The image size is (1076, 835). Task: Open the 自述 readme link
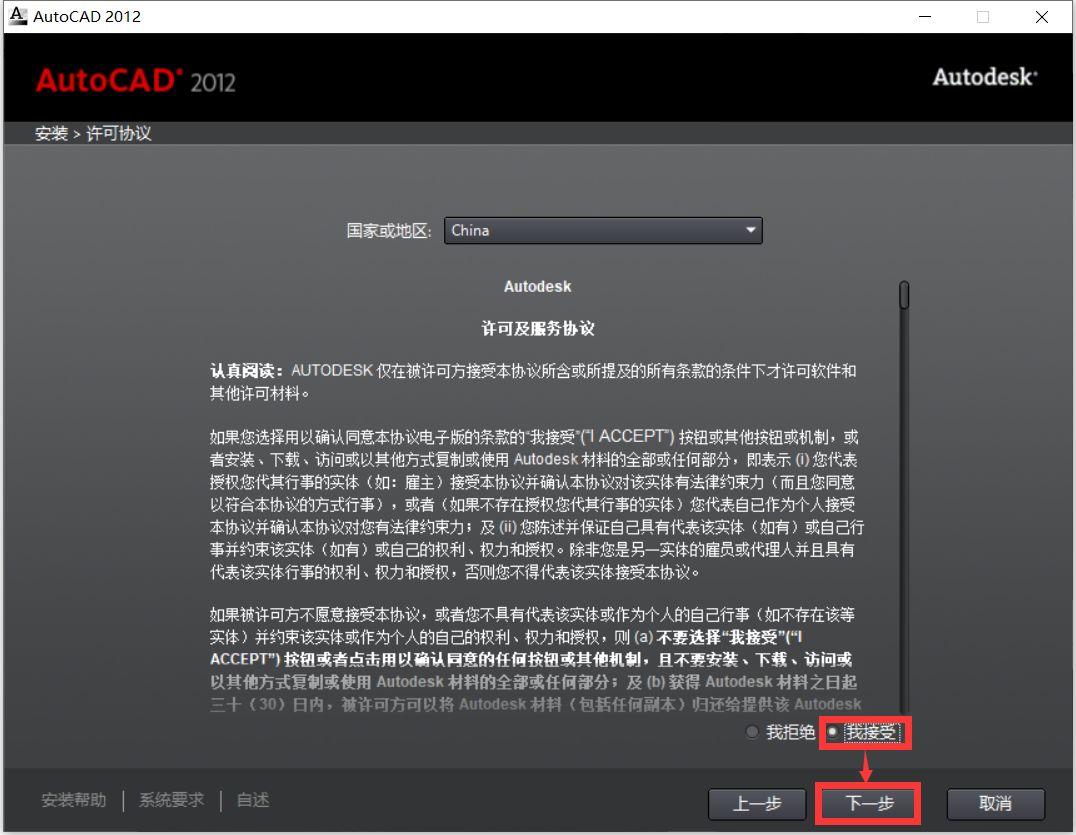click(251, 800)
